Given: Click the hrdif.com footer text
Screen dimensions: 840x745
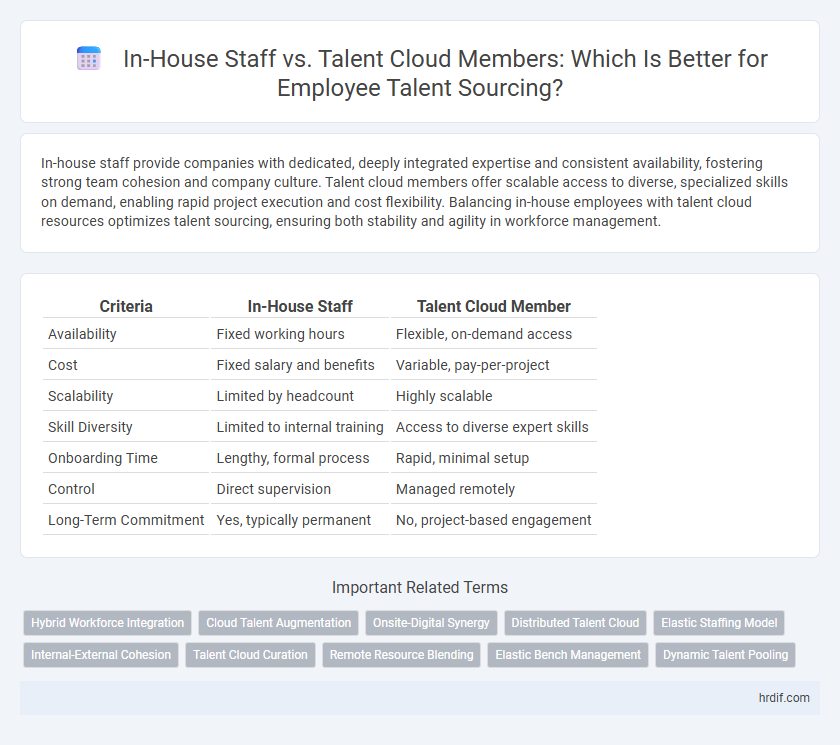Looking at the screenshot, I should point(784,697).
